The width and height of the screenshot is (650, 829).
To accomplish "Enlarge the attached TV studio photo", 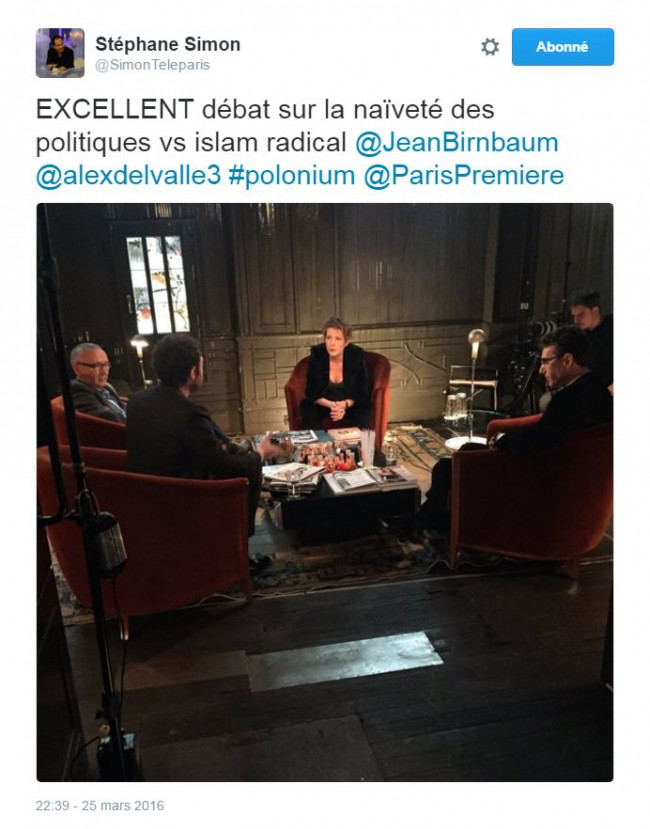I will pyautogui.click(x=325, y=492).
